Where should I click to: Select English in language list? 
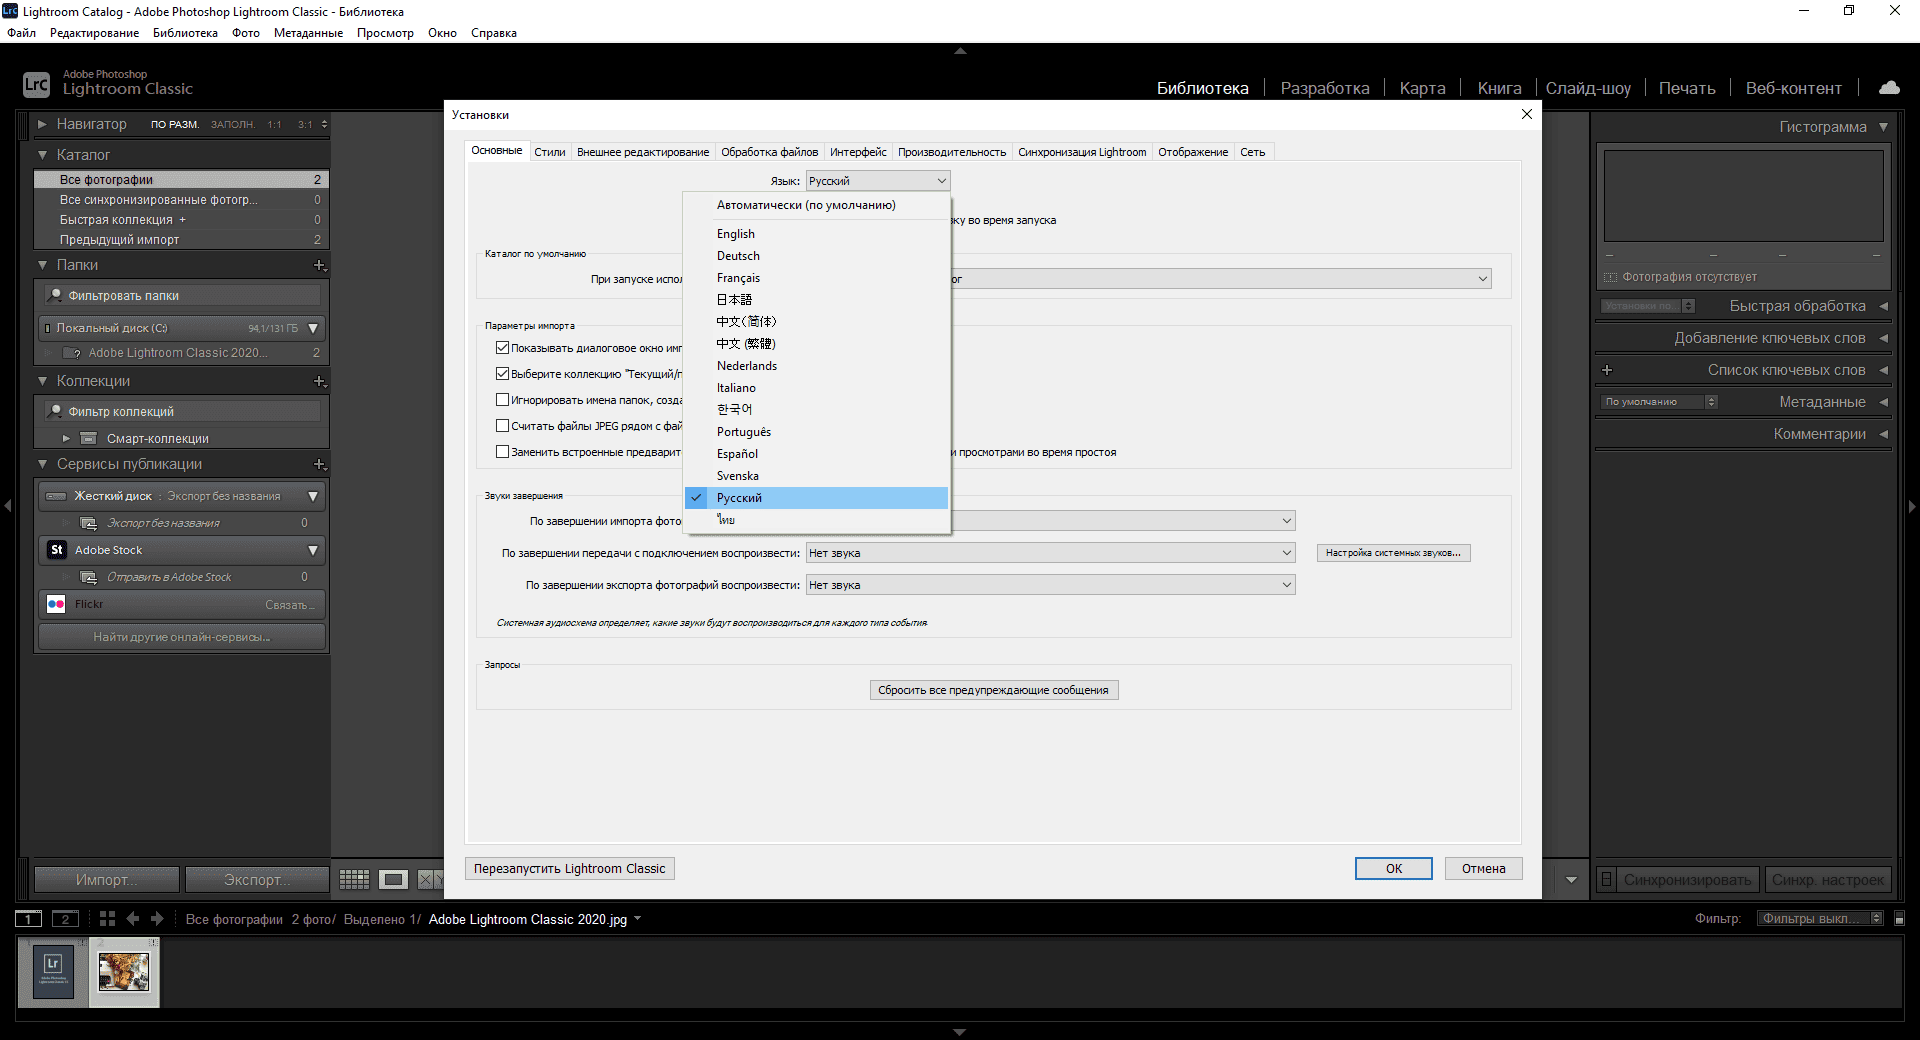point(816,234)
